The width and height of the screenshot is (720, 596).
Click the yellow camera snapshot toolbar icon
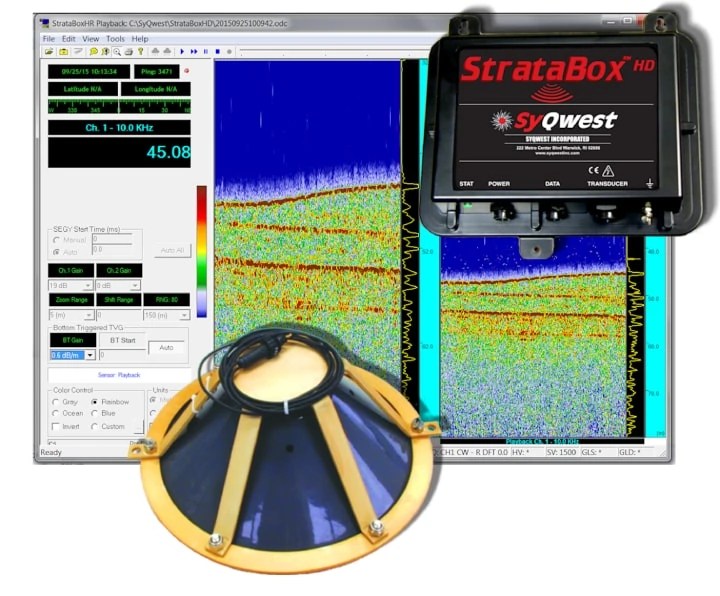[63, 52]
